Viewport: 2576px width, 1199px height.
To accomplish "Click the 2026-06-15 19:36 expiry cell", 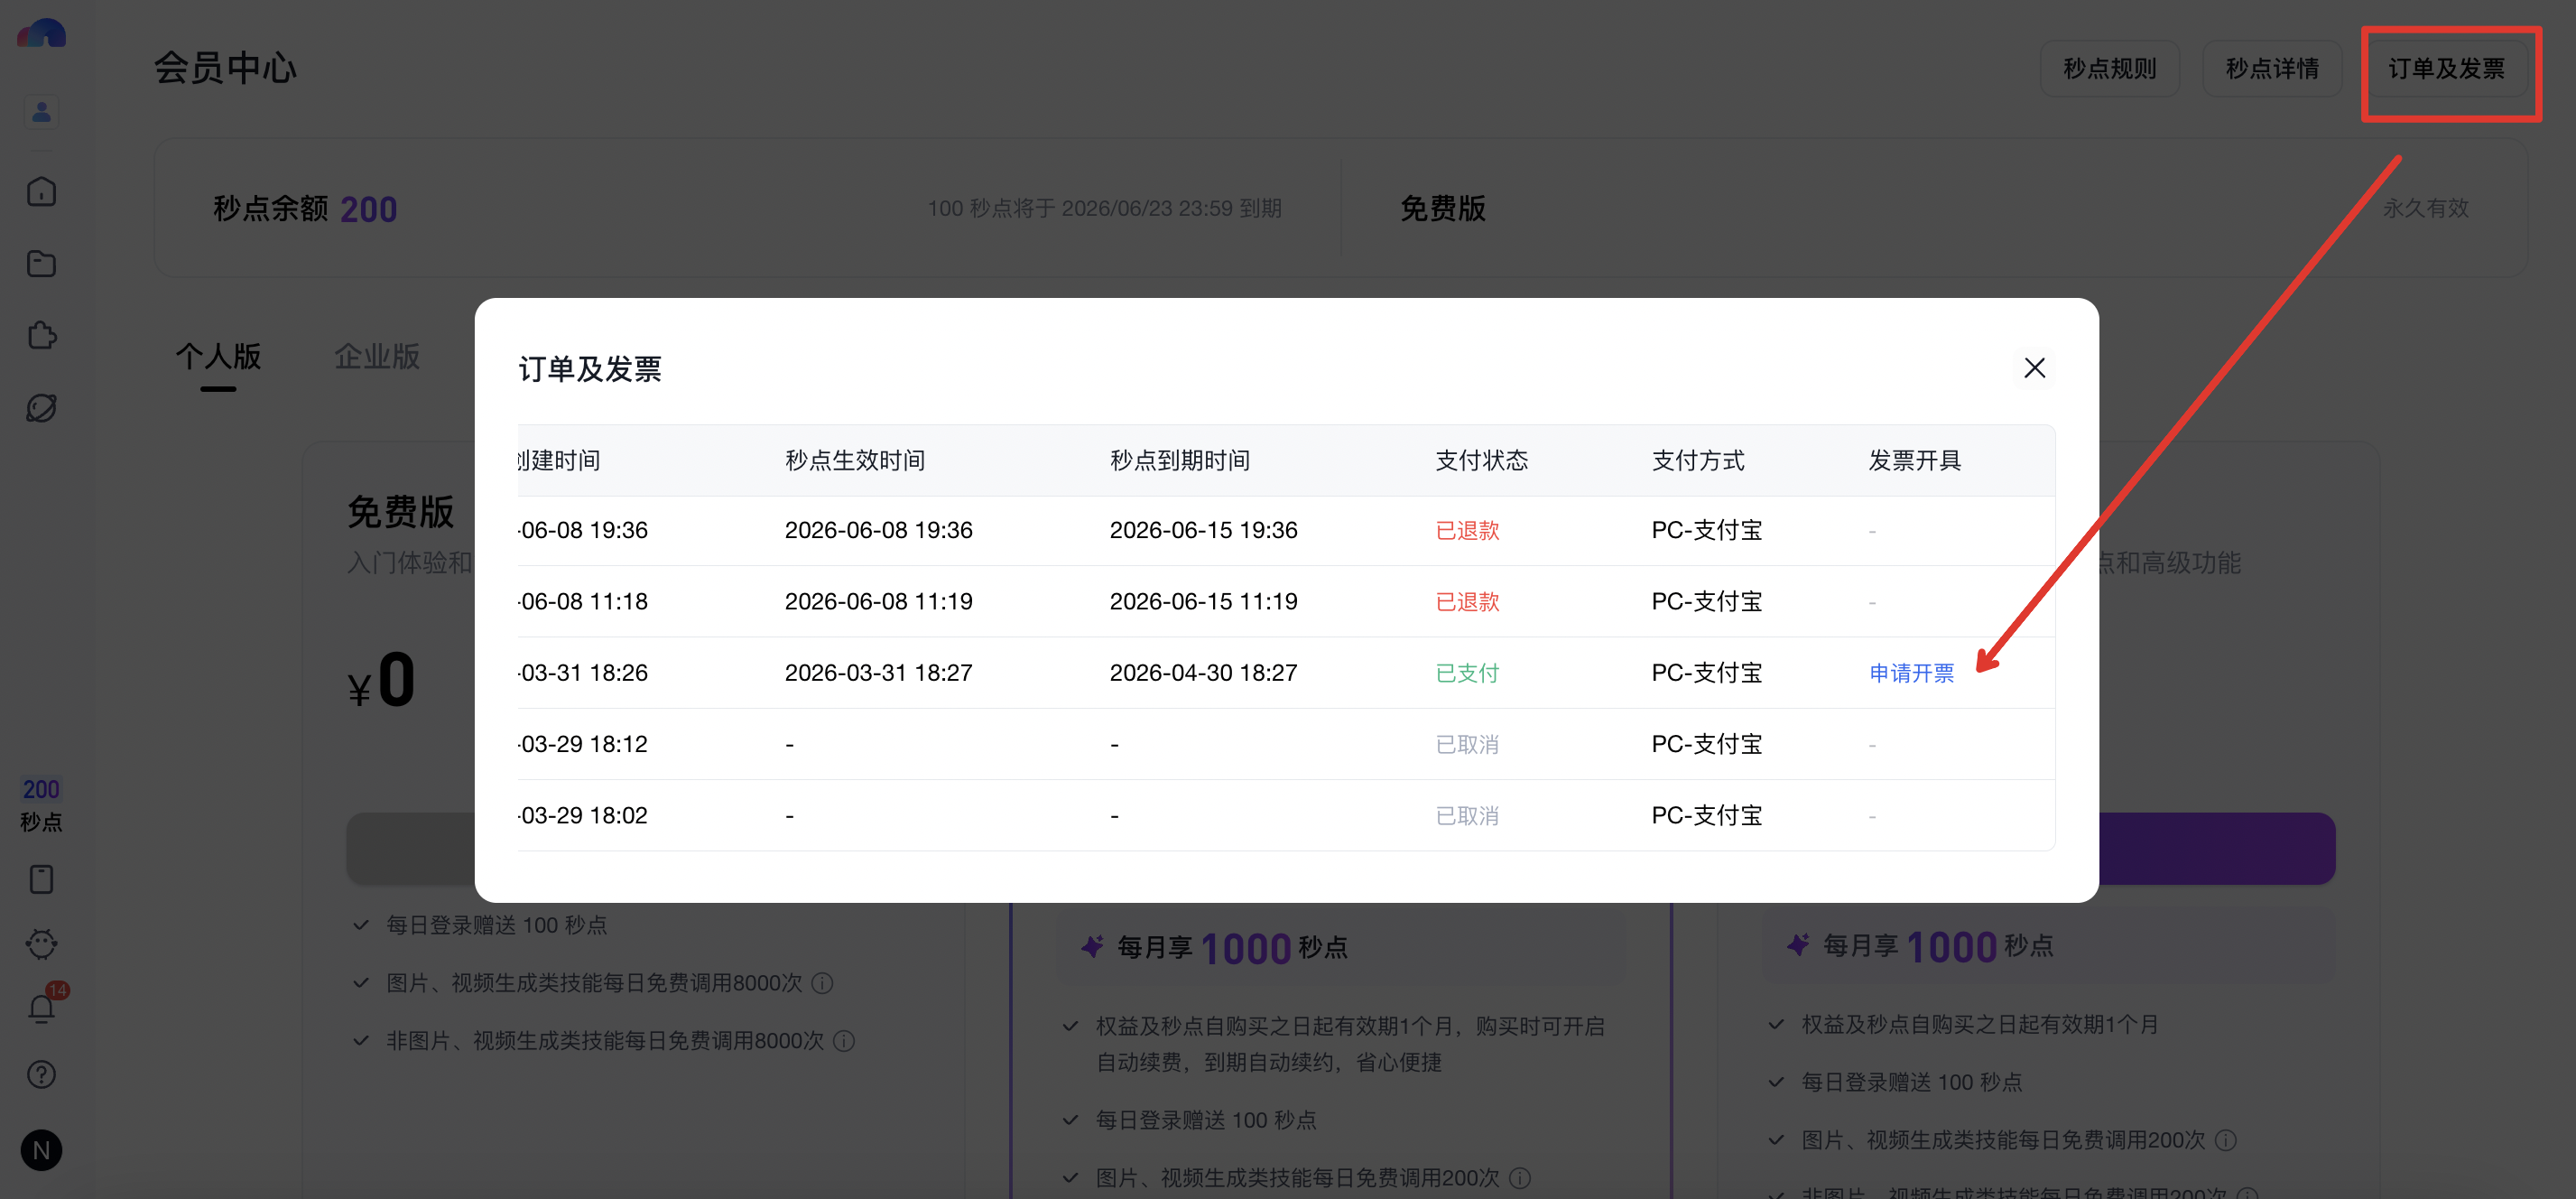I will coord(1203,531).
